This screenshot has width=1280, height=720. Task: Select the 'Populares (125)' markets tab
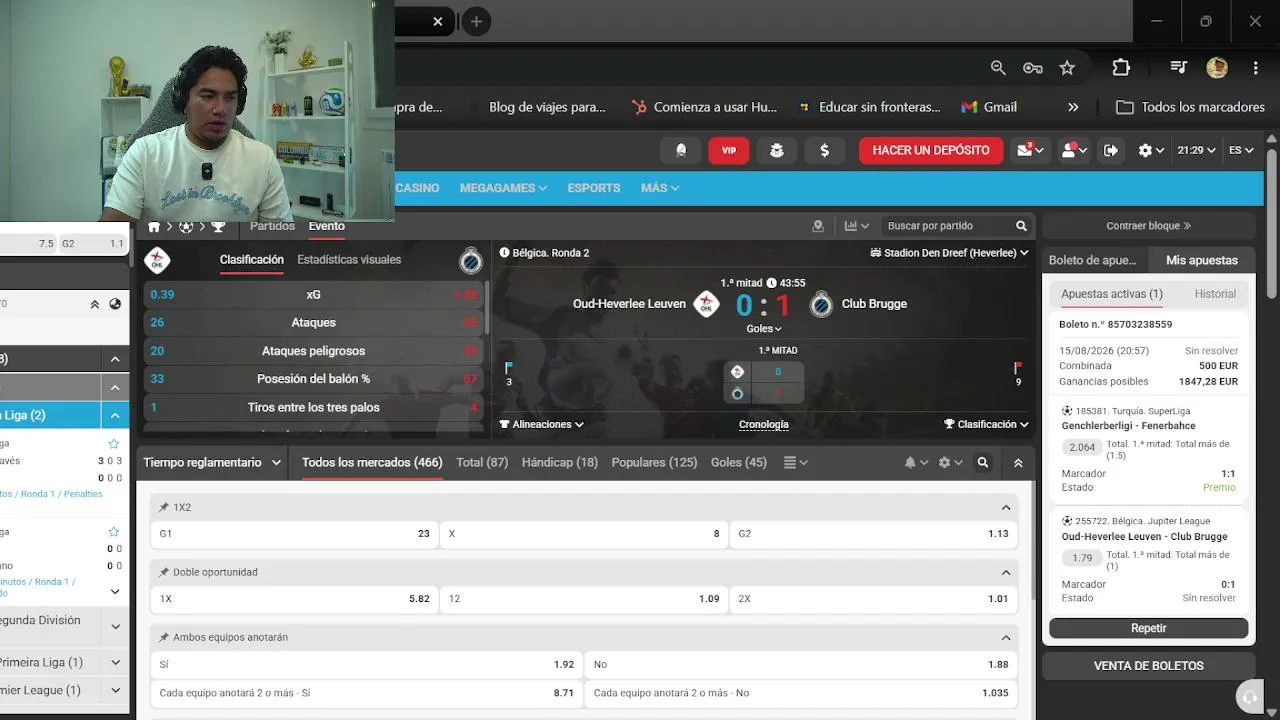pyautogui.click(x=655, y=462)
